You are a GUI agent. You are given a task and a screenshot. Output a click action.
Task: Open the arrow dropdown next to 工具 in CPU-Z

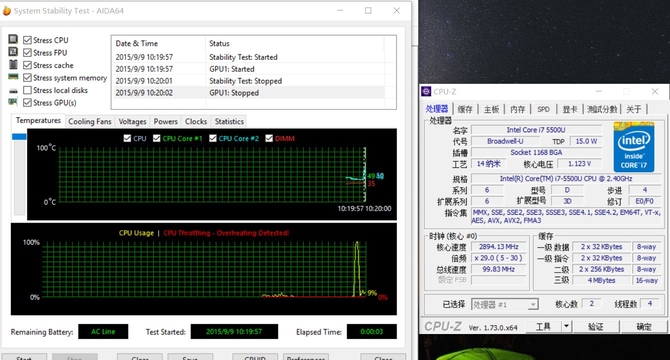(x=566, y=327)
